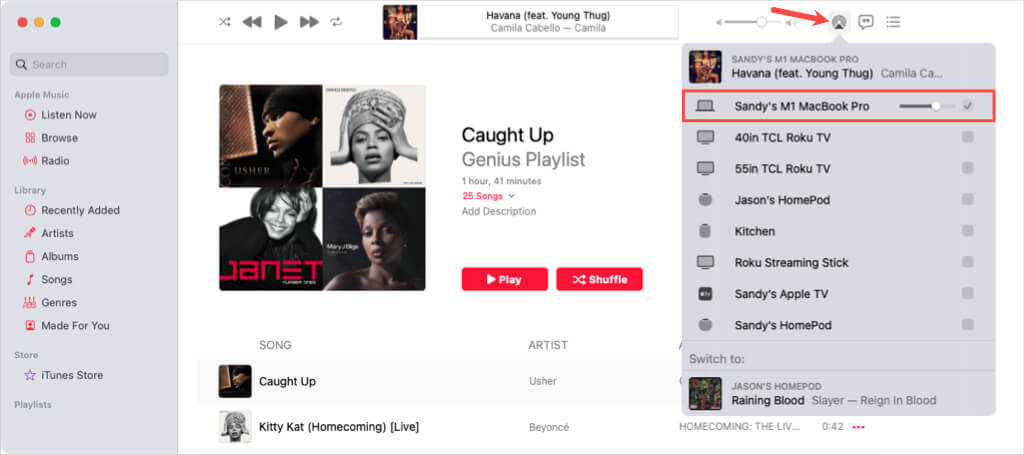Click the red Shuffle button
1024x455 pixels.
tap(600, 279)
